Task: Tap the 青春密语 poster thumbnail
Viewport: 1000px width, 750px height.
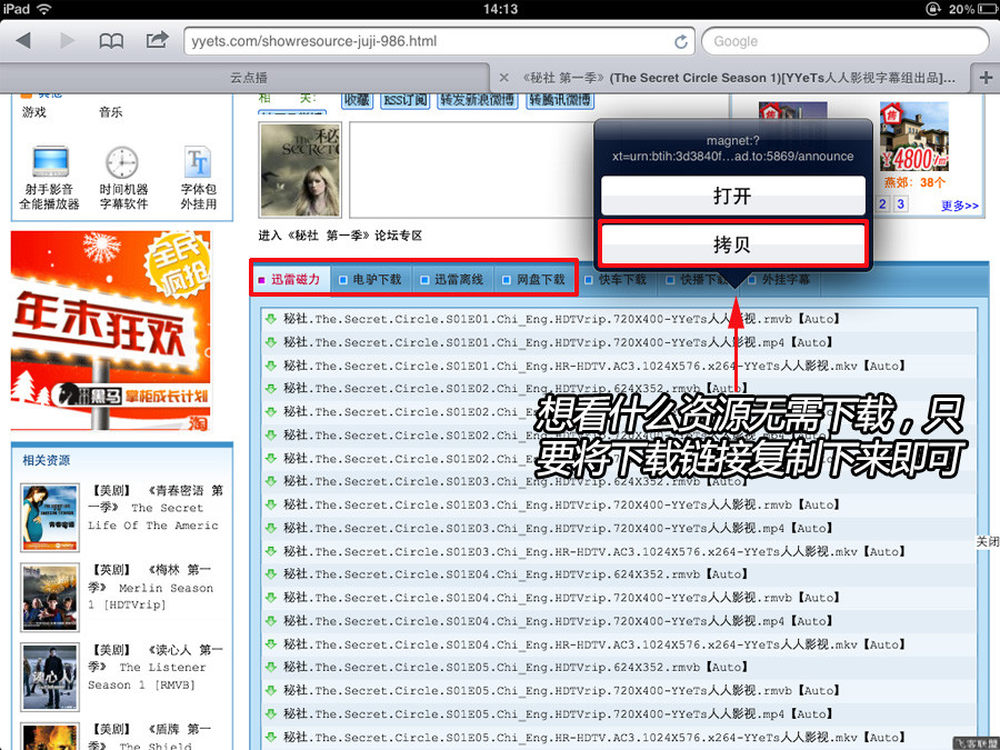Action: (x=50, y=517)
